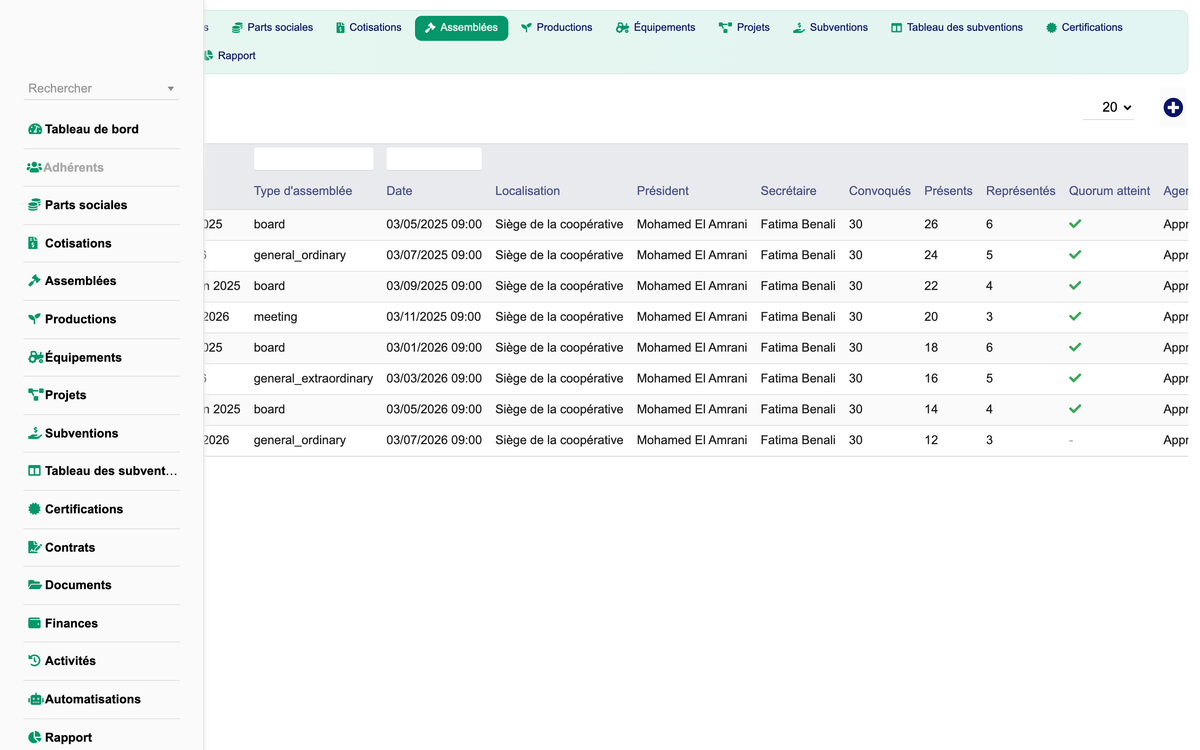Click the Certifications icon in top tabs
The width and height of the screenshot is (1200, 750).
tap(1051, 28)
